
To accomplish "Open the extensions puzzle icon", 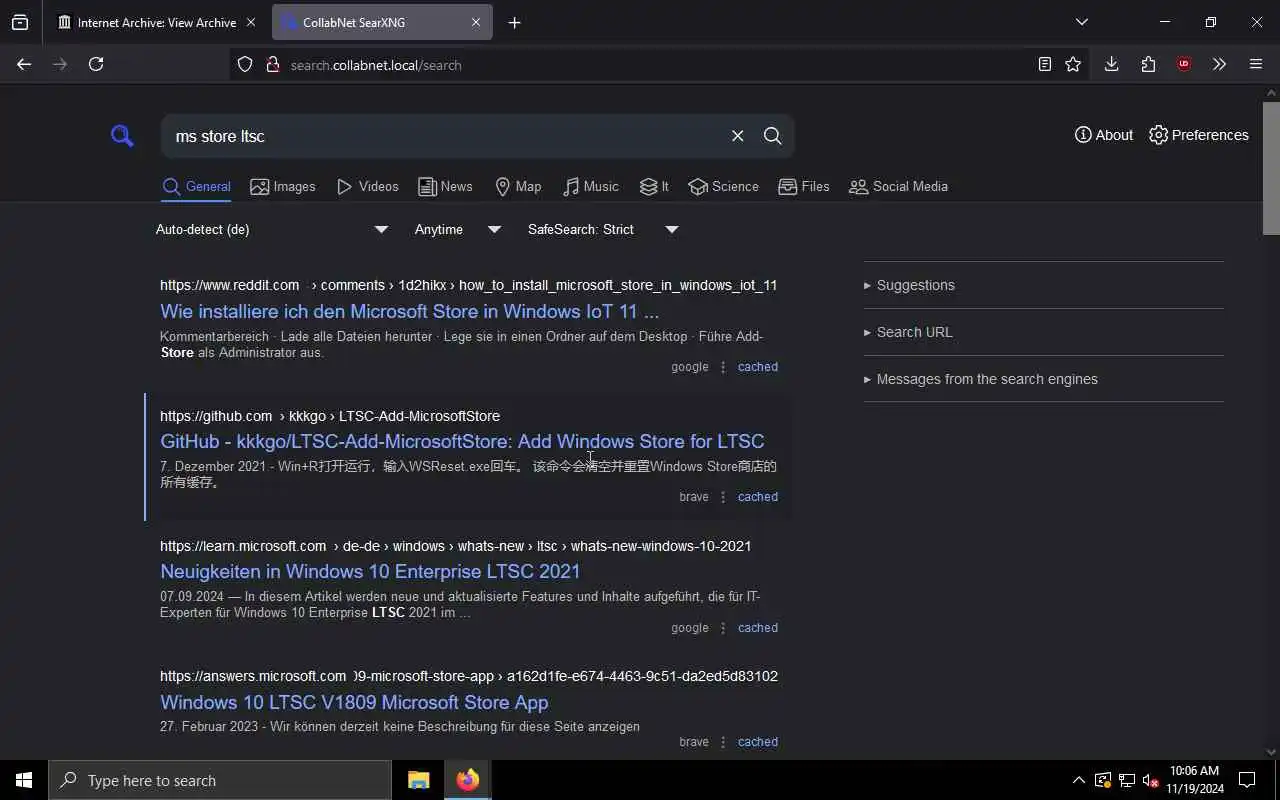I will (1148, 64).
